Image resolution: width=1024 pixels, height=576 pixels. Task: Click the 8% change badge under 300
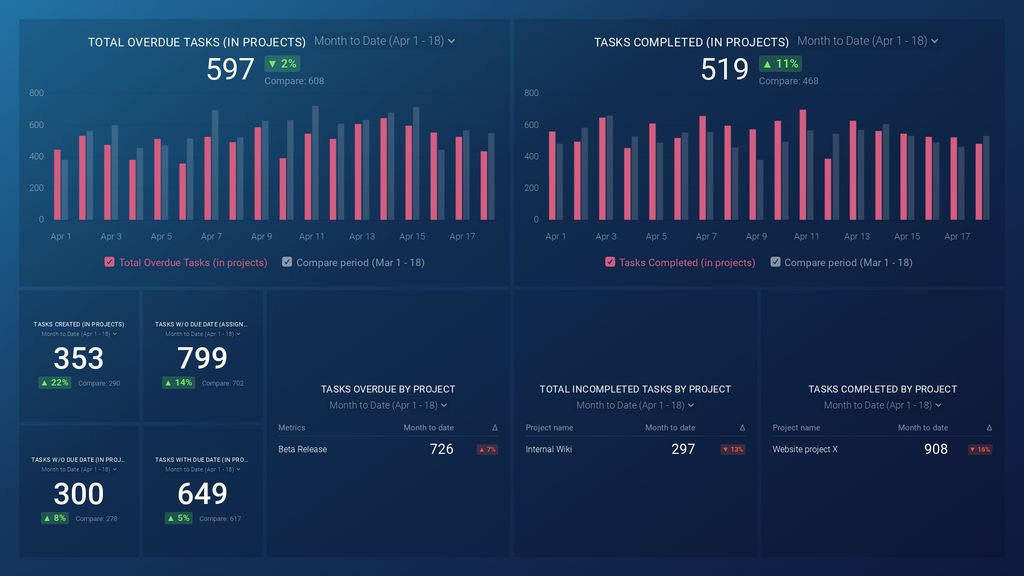(55, 518)
